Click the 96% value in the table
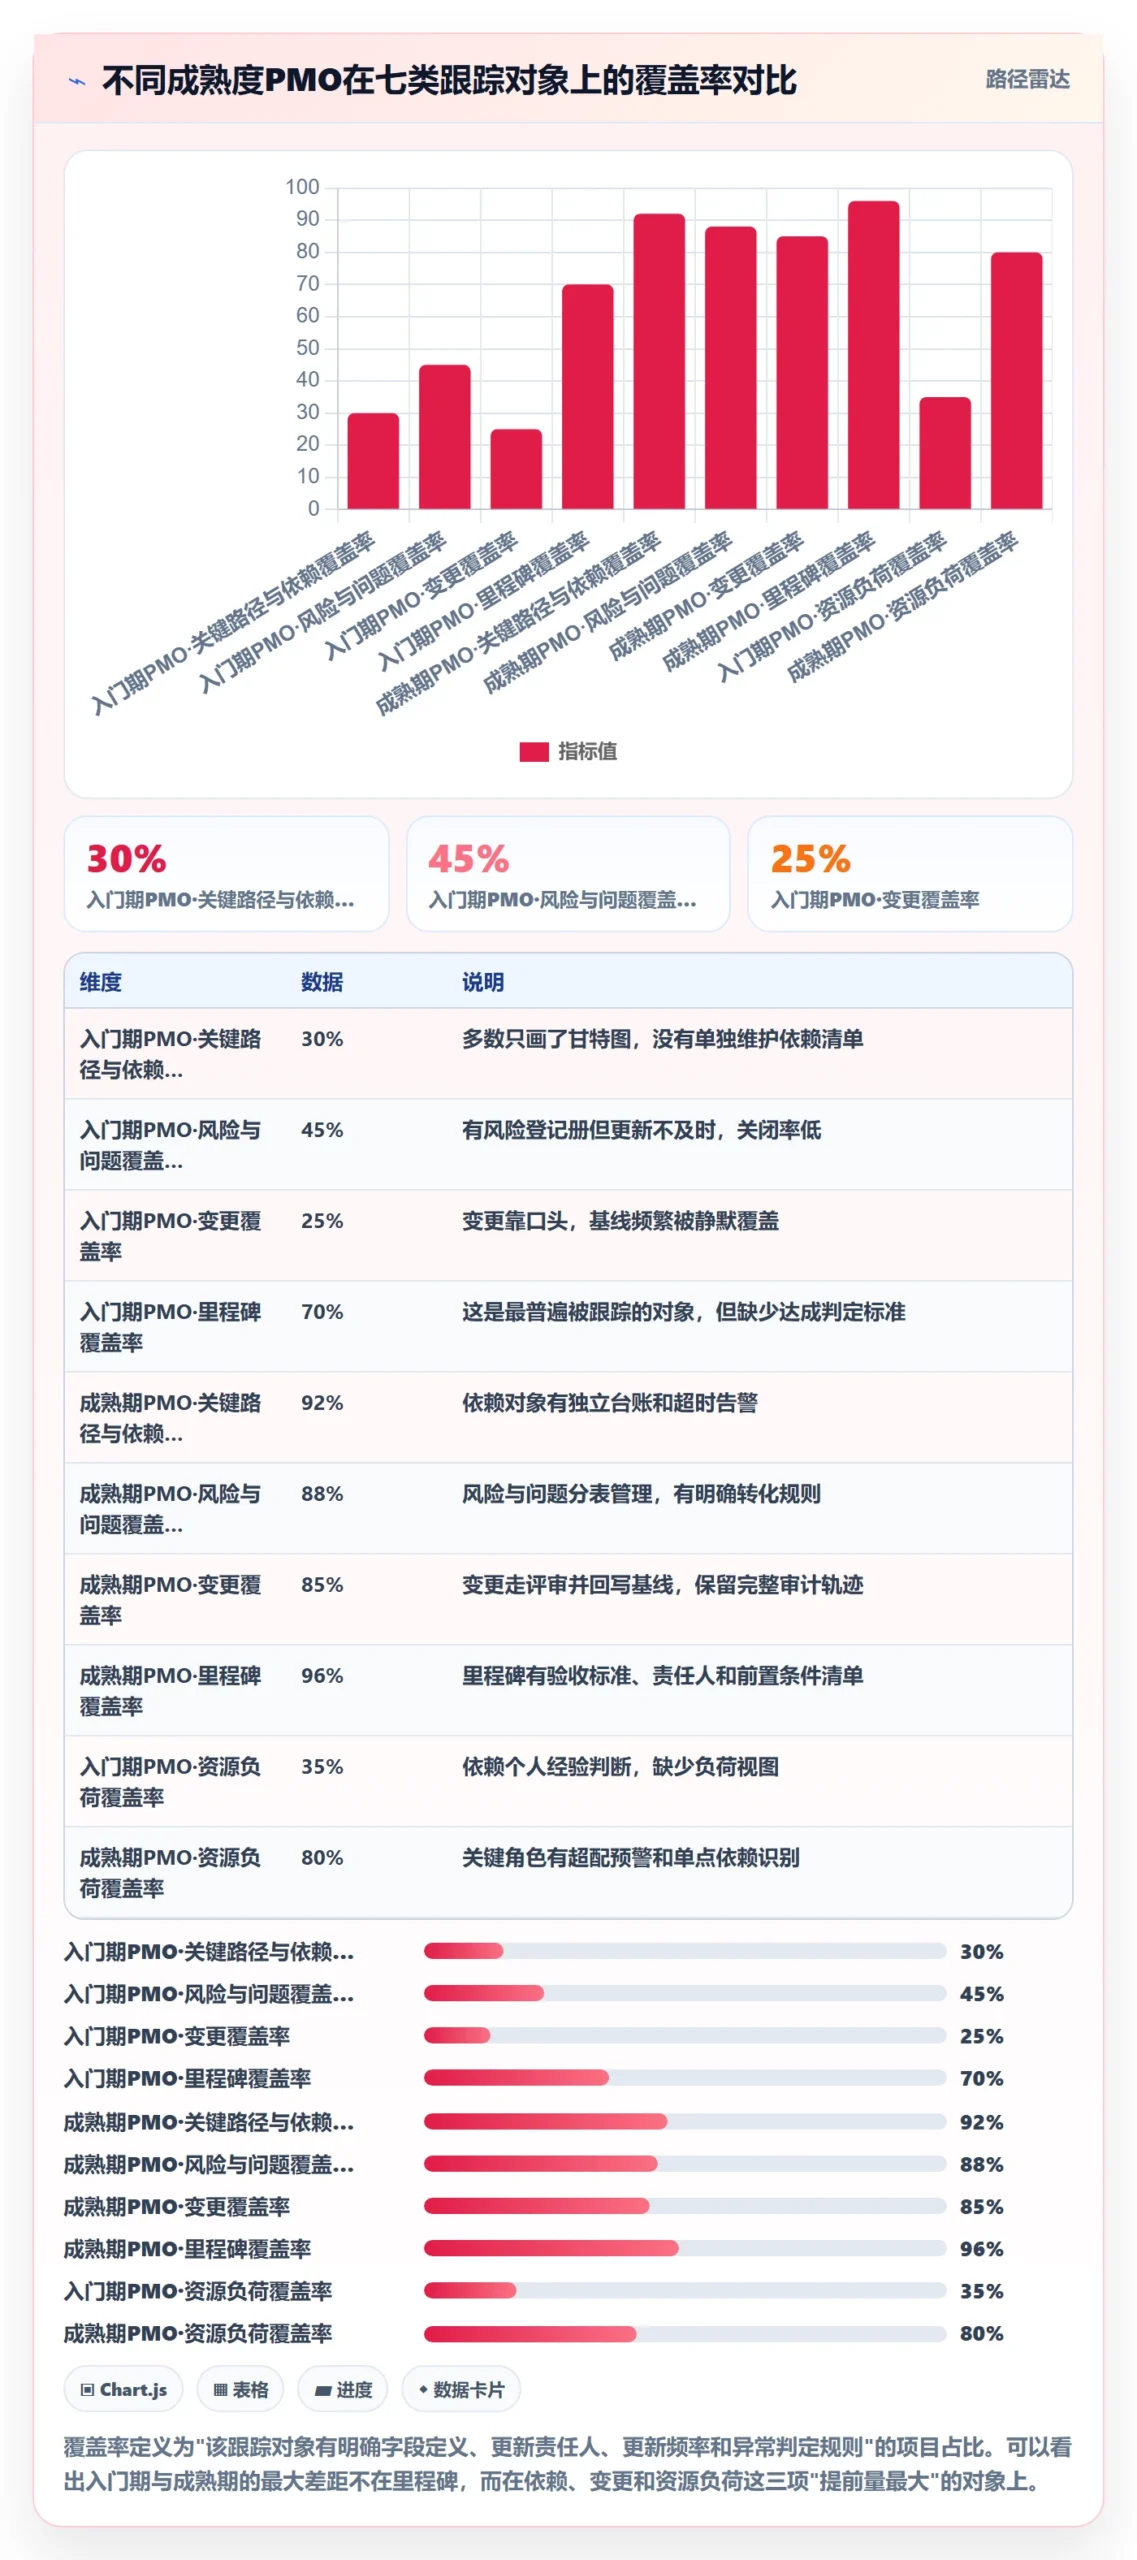 [x=322, y=1676]
